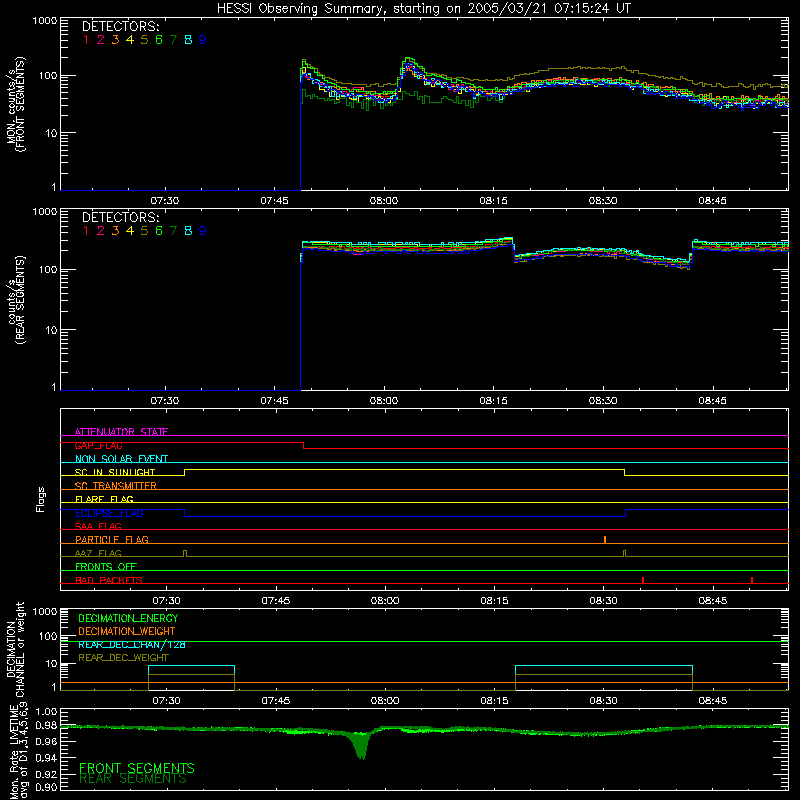
Task: Select the SC_IN_SUNLIGHT flag label
Action: [x=115, y=472]
